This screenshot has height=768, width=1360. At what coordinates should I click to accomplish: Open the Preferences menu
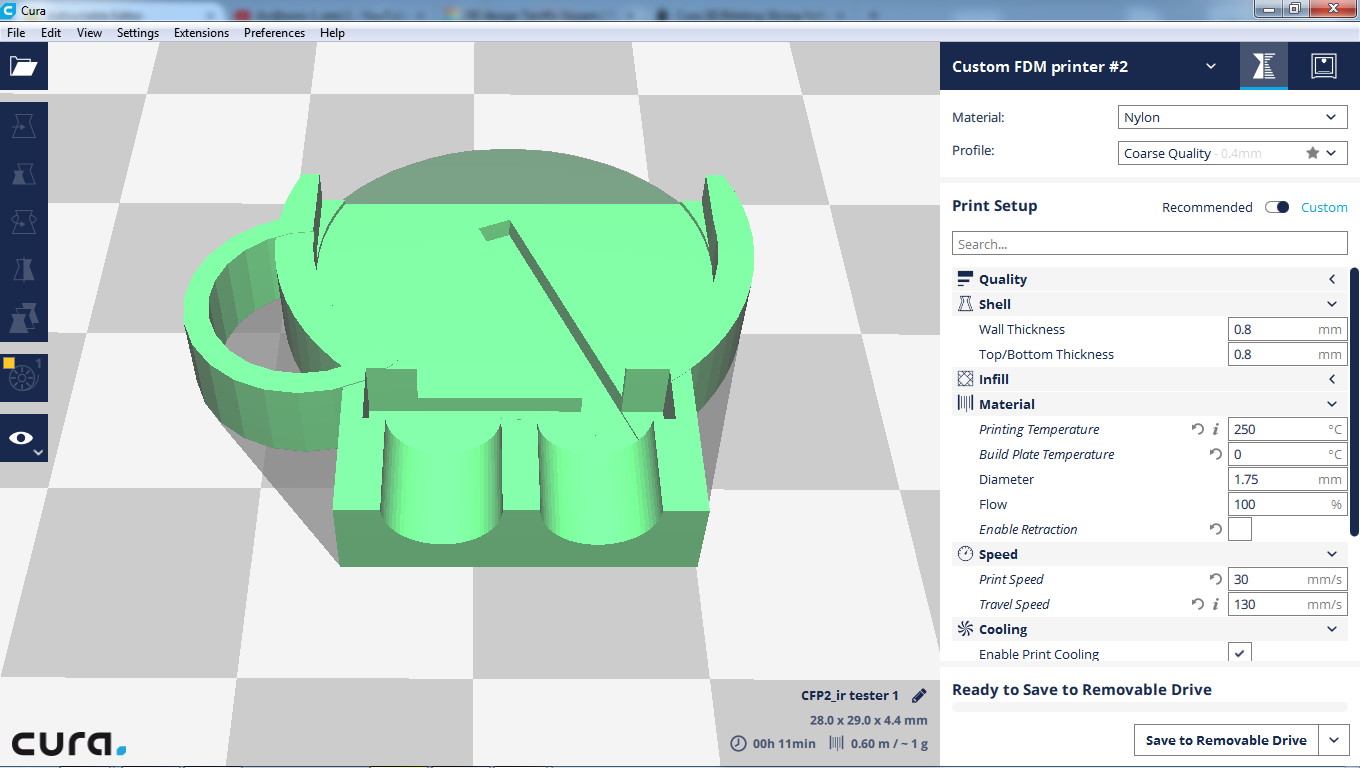click(274, 33)
